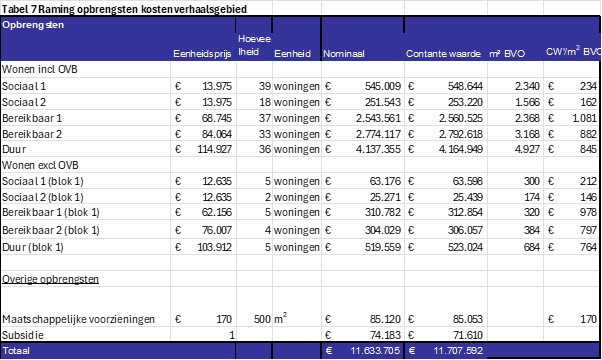The image size is (602, 360).
Task: Select the 'Bereikbaar 2 (blok 1)' label
Action: 51,230
